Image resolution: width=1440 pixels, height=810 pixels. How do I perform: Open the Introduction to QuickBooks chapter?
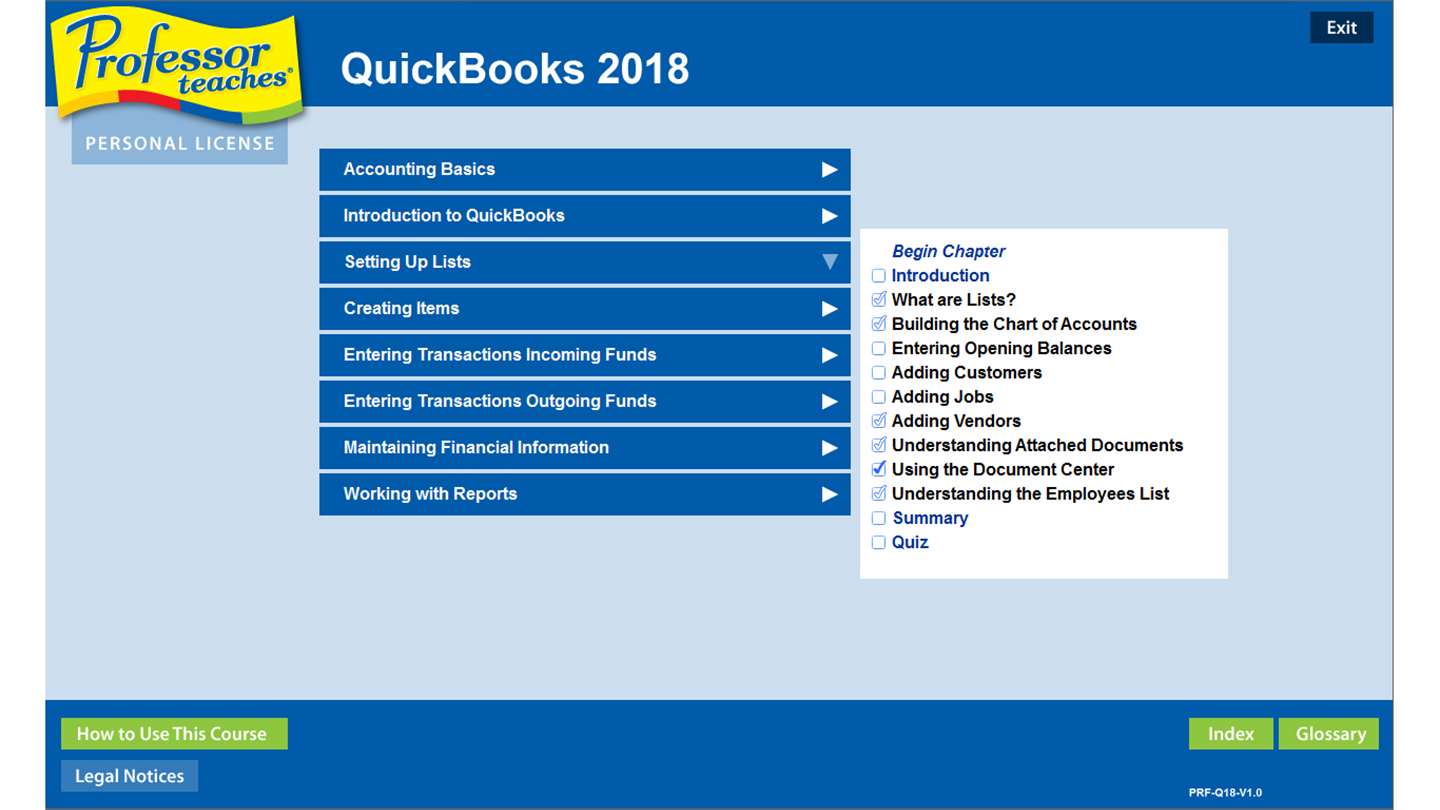point(585,216)
